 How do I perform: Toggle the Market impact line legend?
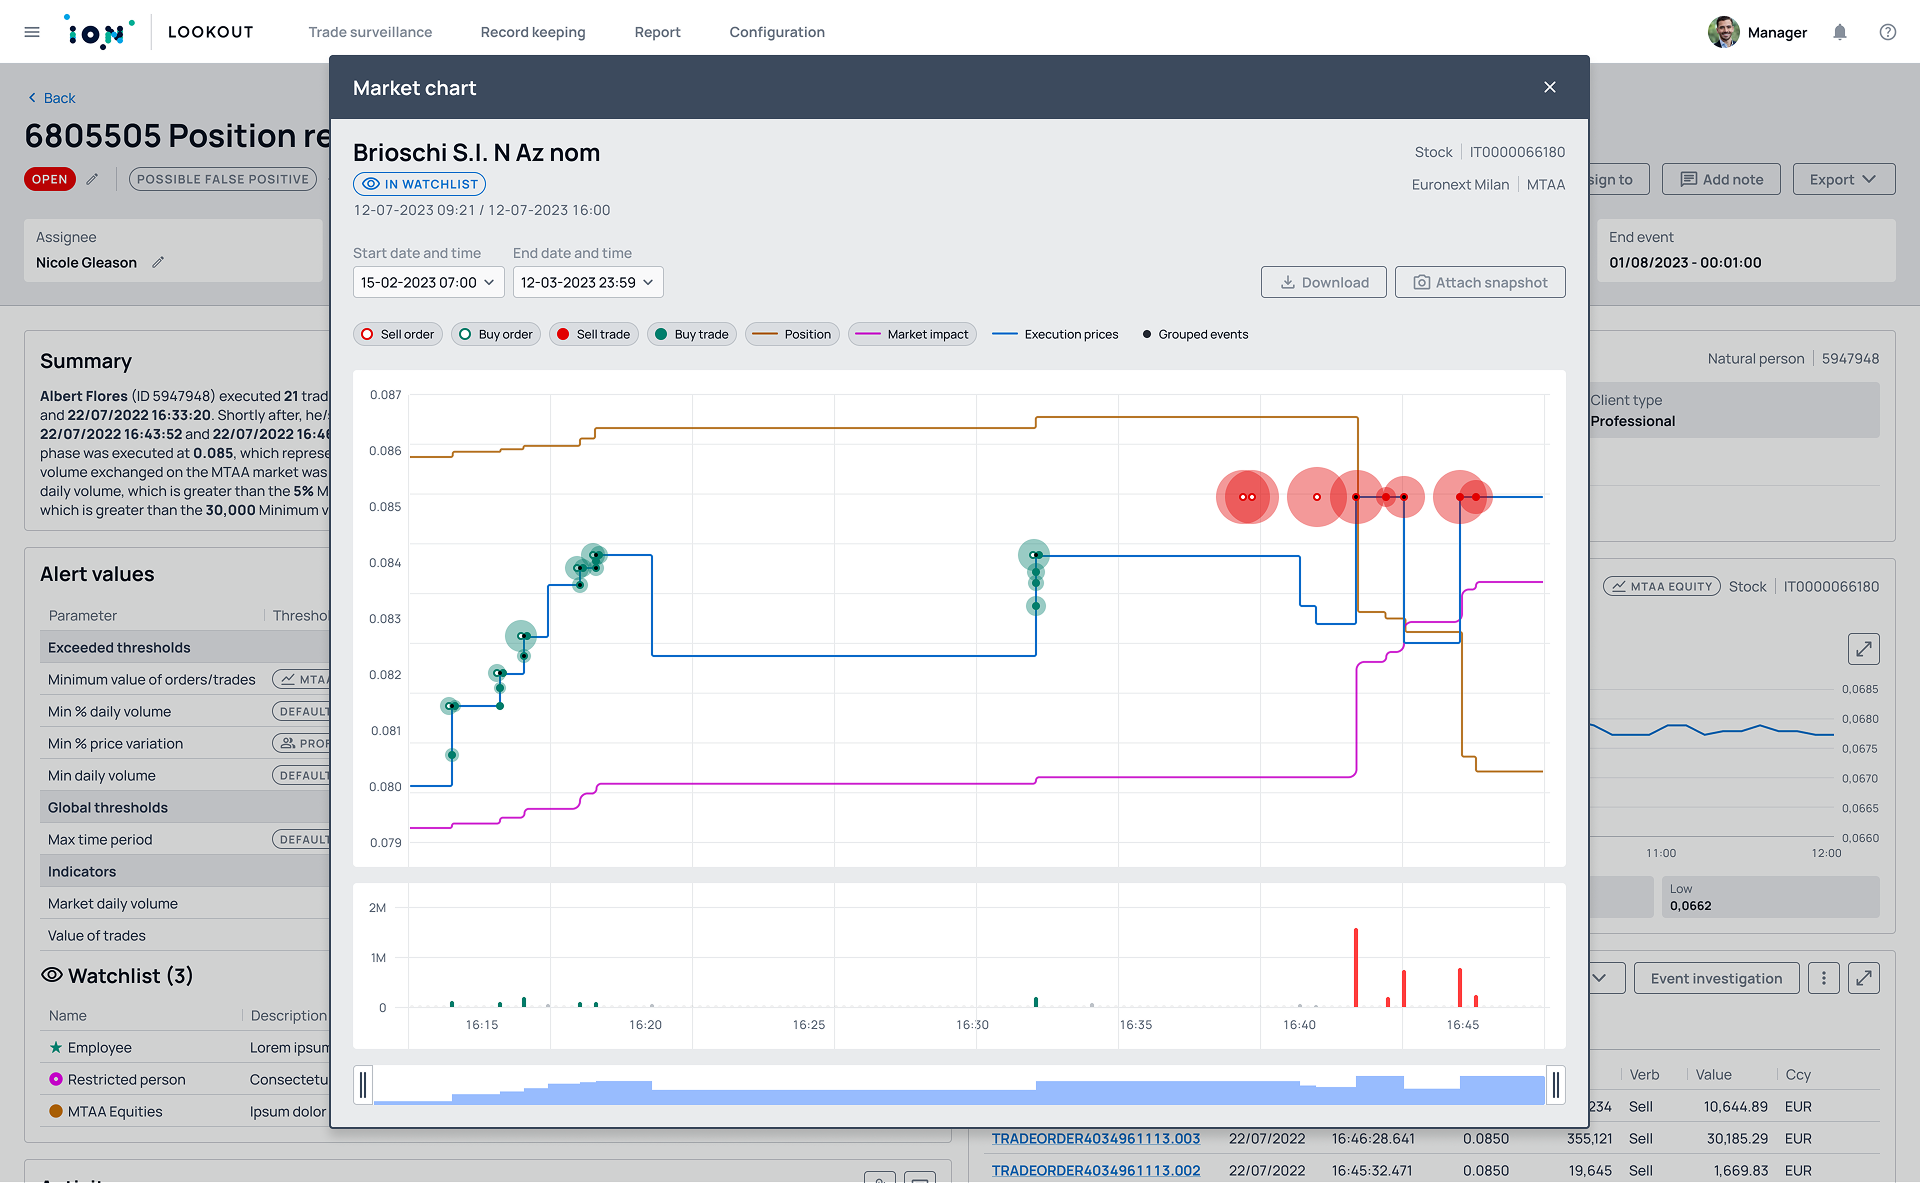pos(913,334)
